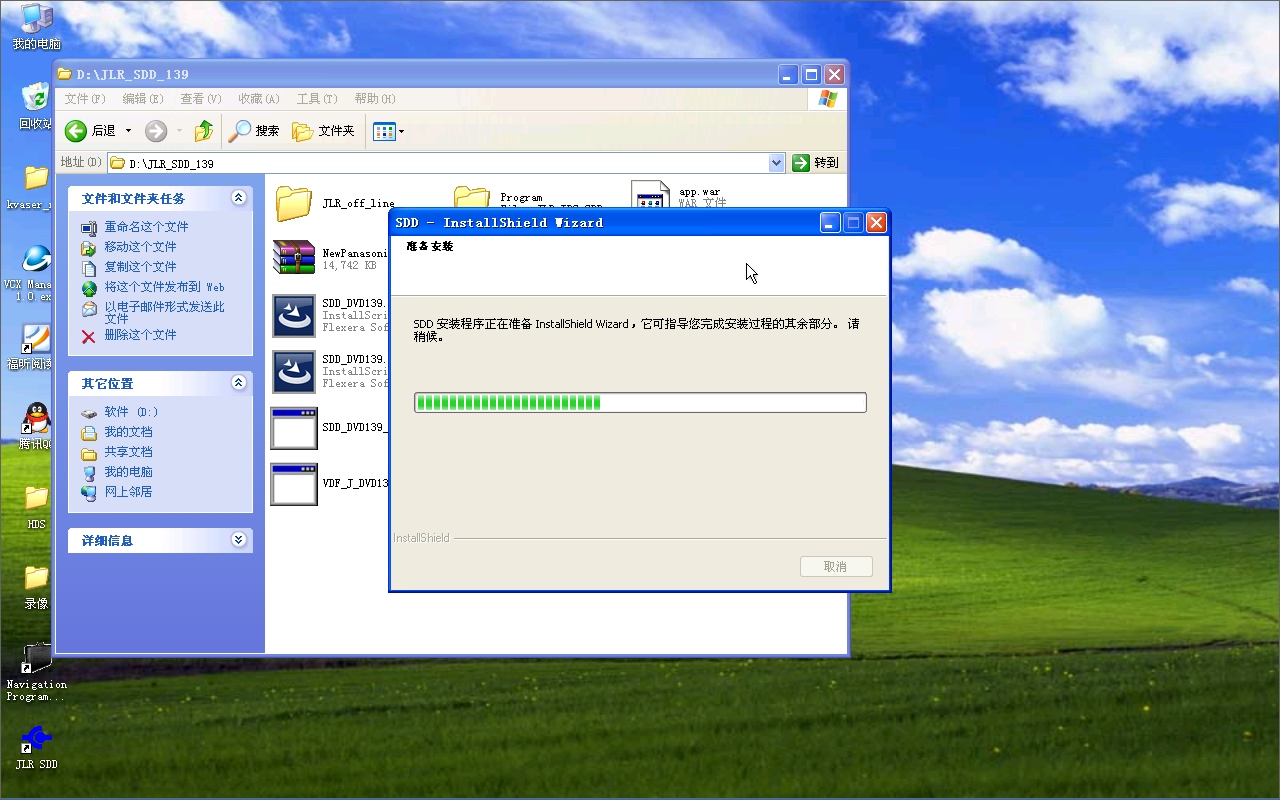Screen dimensions: 1280x800
Task: Open 查看(V) menu
Action: click(201, 99)
